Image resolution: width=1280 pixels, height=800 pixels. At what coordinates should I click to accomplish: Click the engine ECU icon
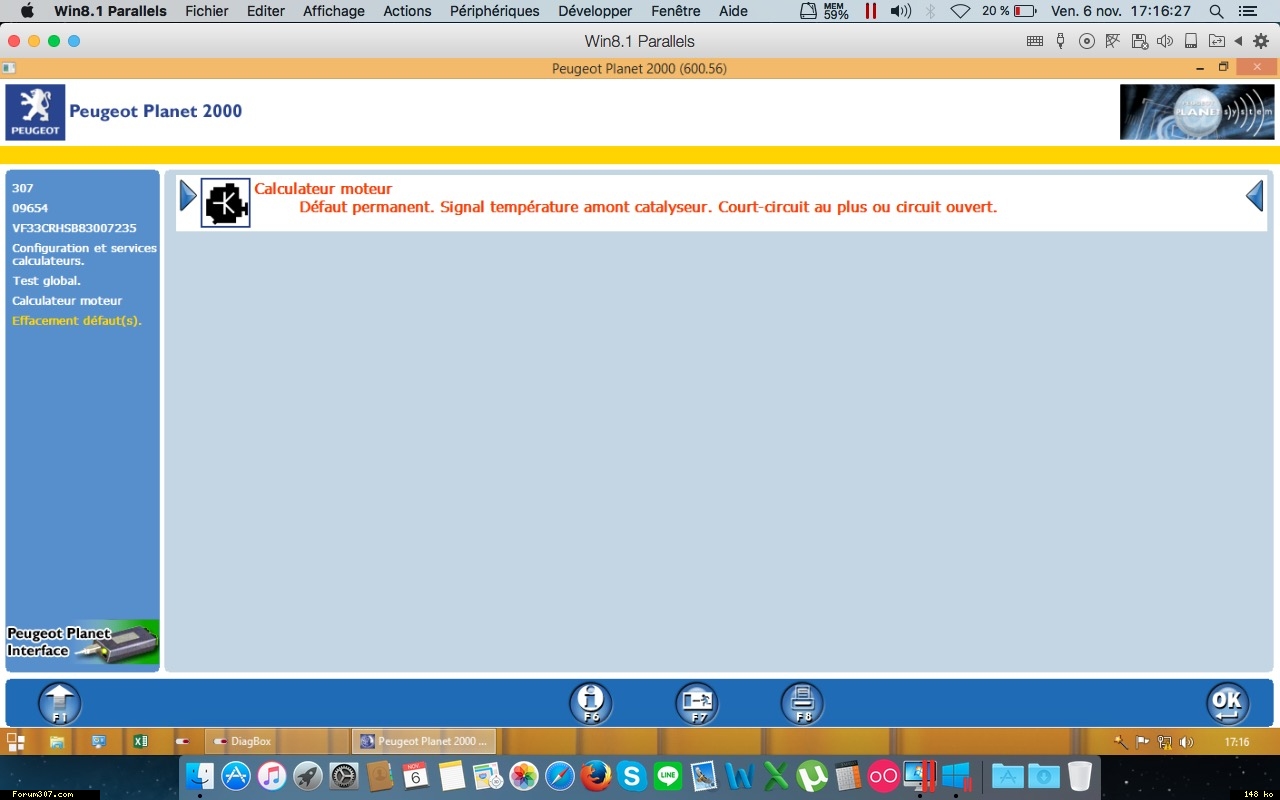tap(225, 203)
